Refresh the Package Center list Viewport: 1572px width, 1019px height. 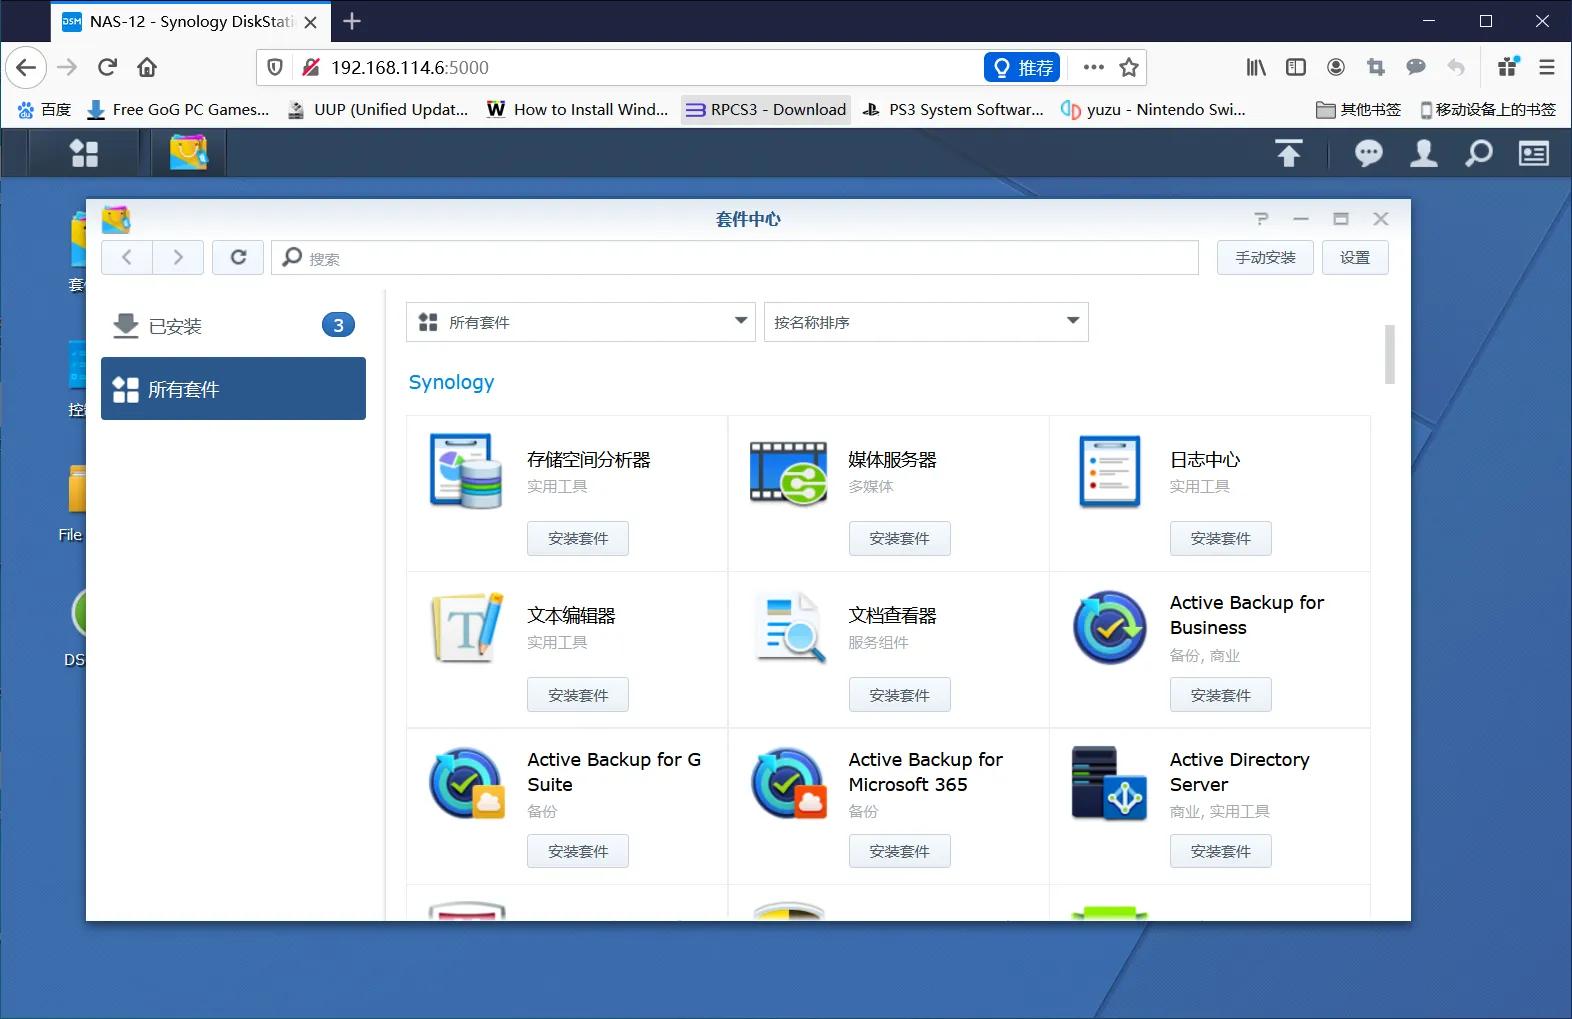pyautogui.click(x=238, y=257)
